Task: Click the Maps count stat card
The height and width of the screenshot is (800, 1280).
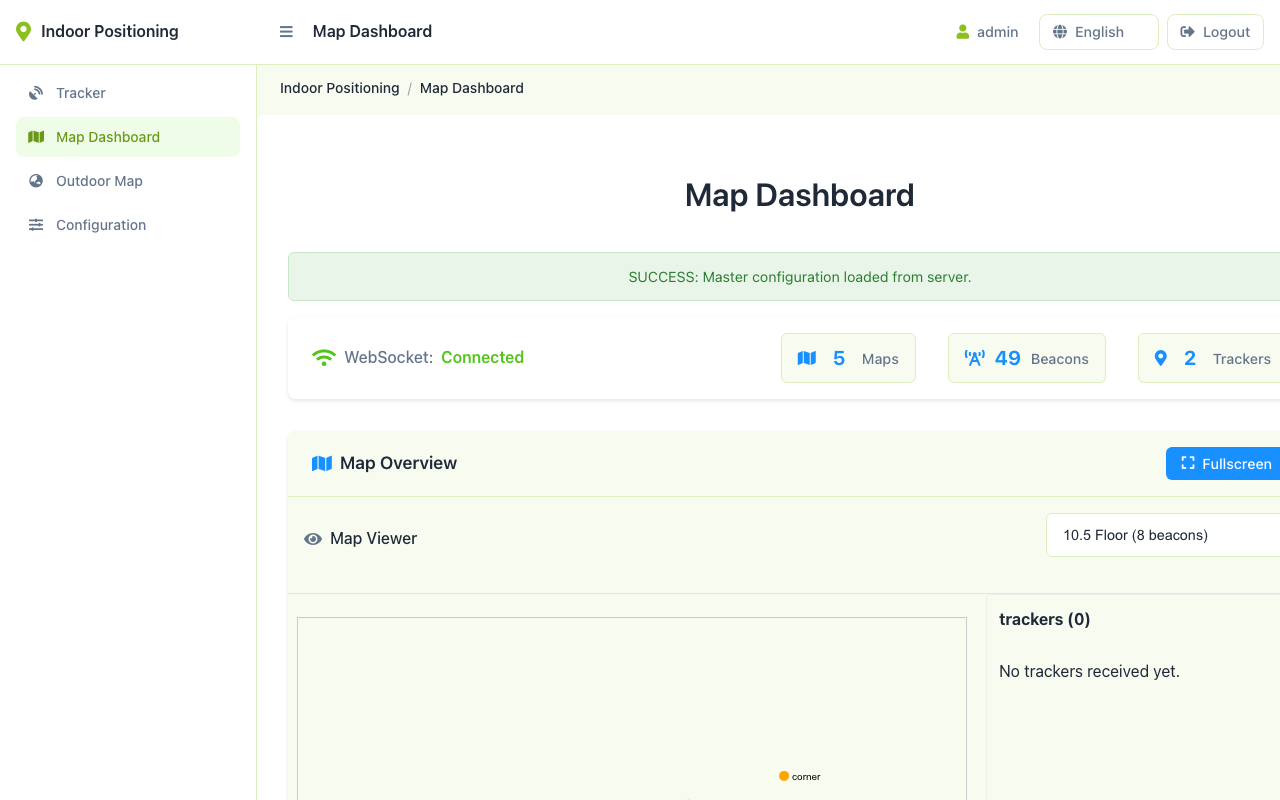Action: (x=848, y=358)
